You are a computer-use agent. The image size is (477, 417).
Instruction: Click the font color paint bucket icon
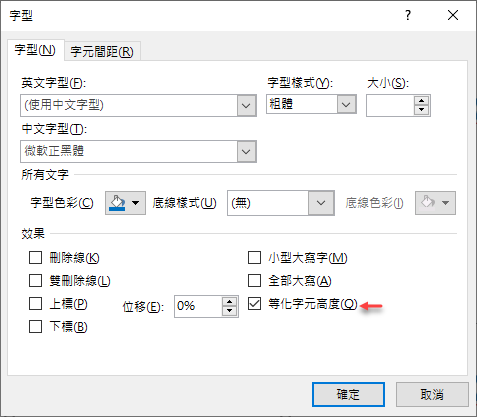click(117, 203)
